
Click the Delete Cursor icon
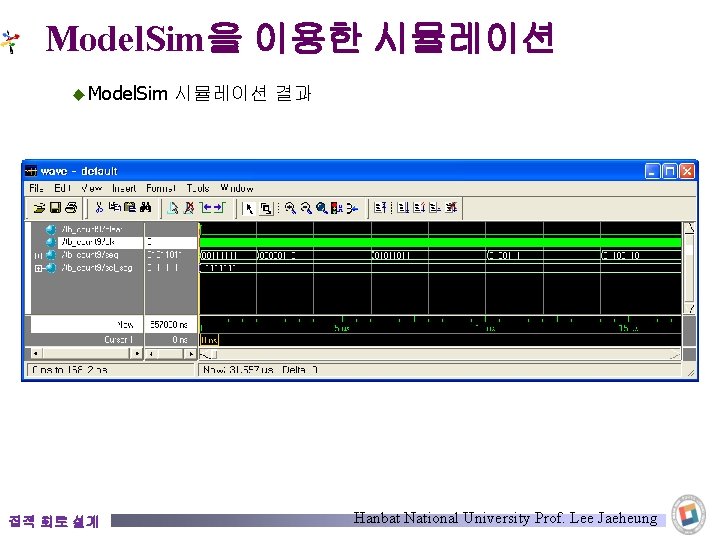189,208
